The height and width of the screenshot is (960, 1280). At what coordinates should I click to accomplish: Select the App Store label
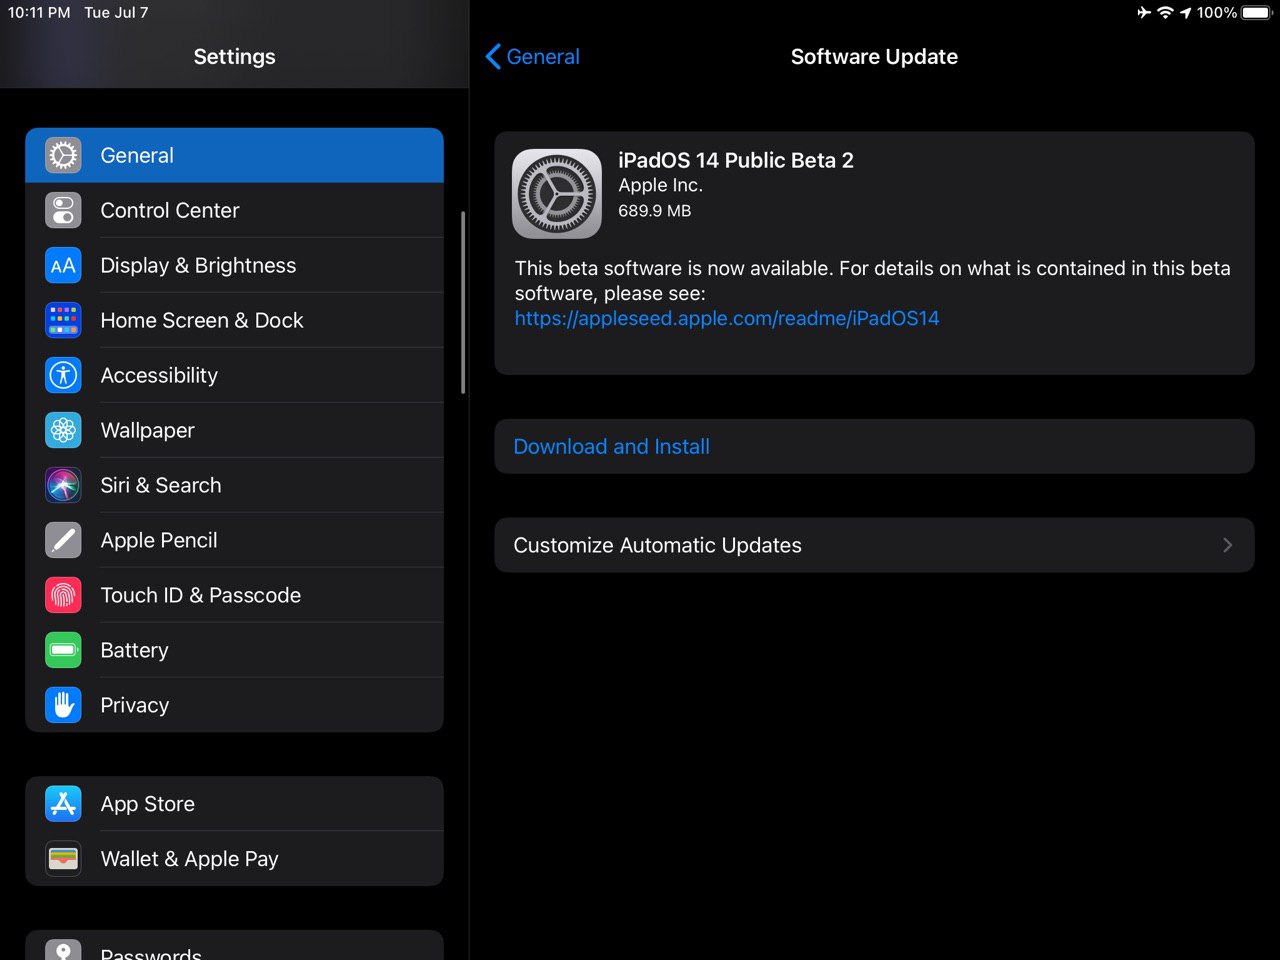(148, 804)
